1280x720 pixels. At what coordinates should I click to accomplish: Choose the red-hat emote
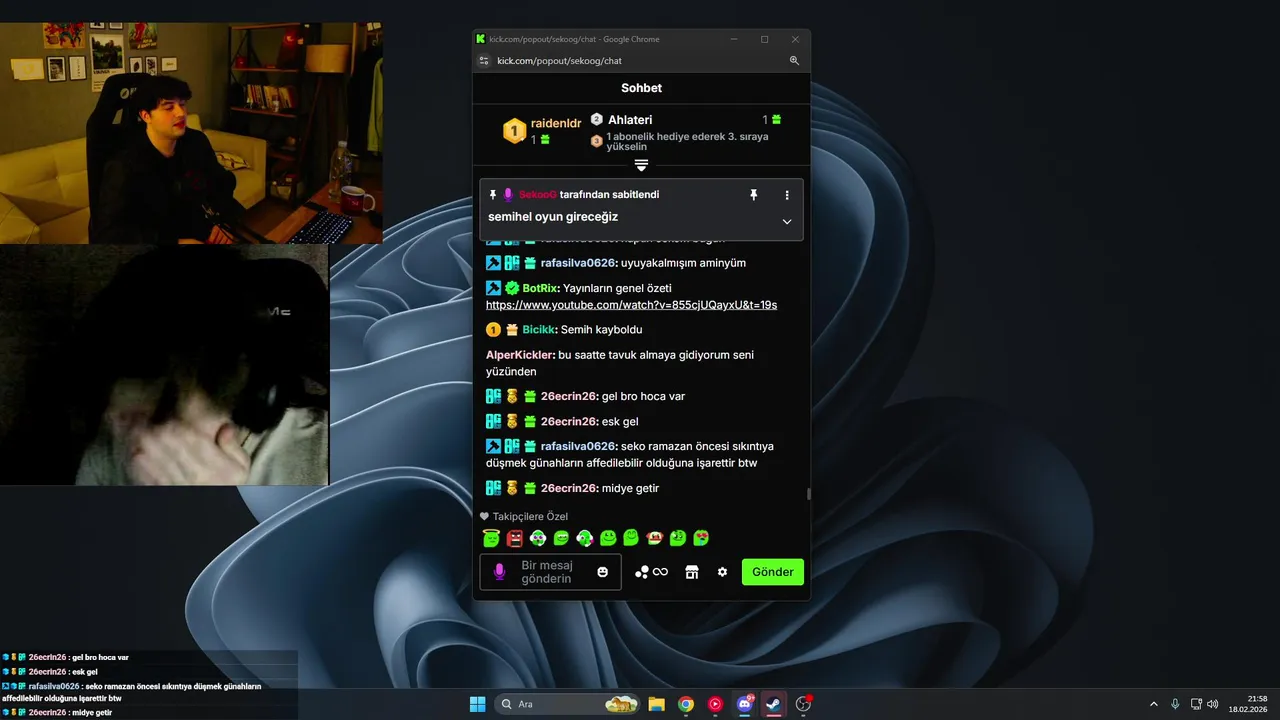click(x=655, y=538)
